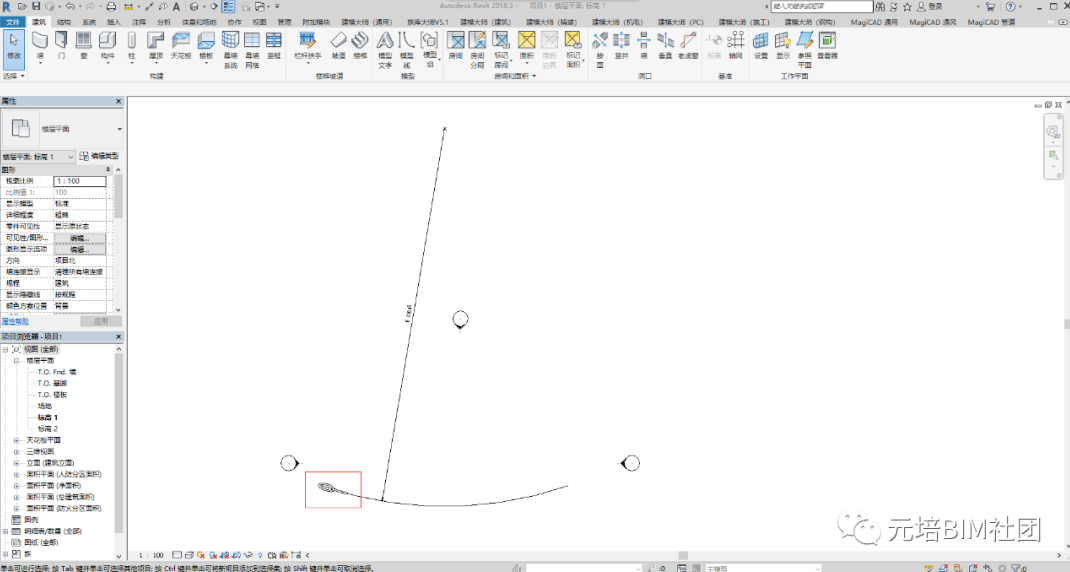Collapse the 视图 (全部) tree node

pos(5,349)
